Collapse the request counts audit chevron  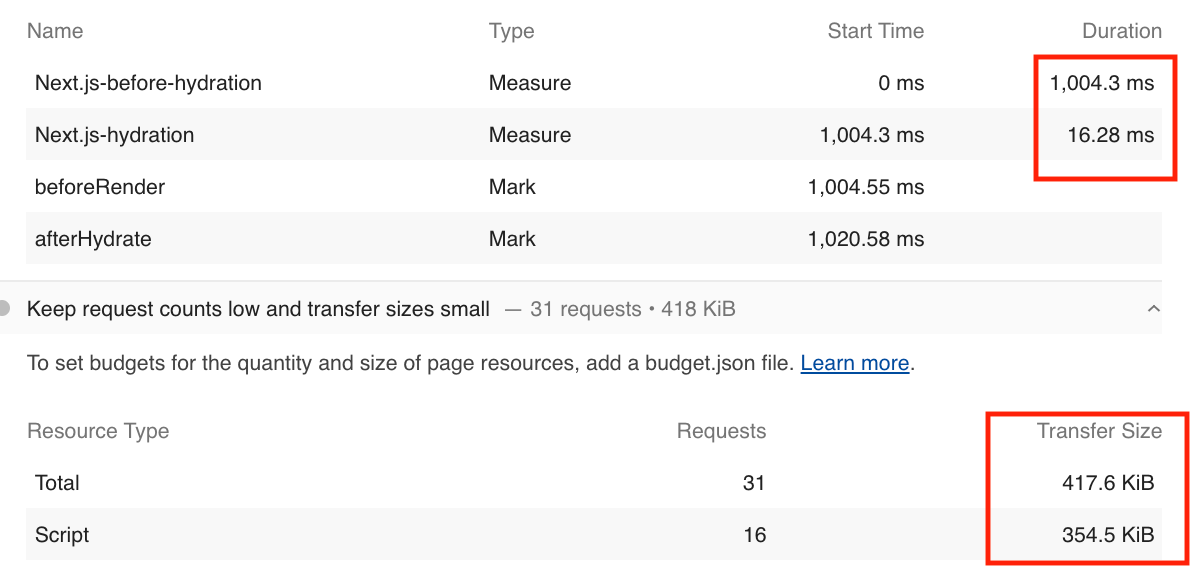coord(1153,309)
